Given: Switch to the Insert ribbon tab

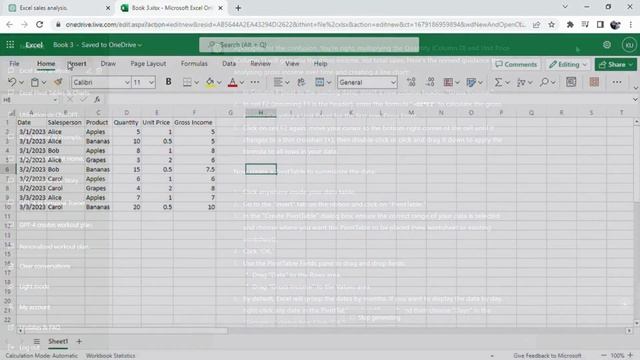Looking at the screenshot, I should (x=77, y=64).
